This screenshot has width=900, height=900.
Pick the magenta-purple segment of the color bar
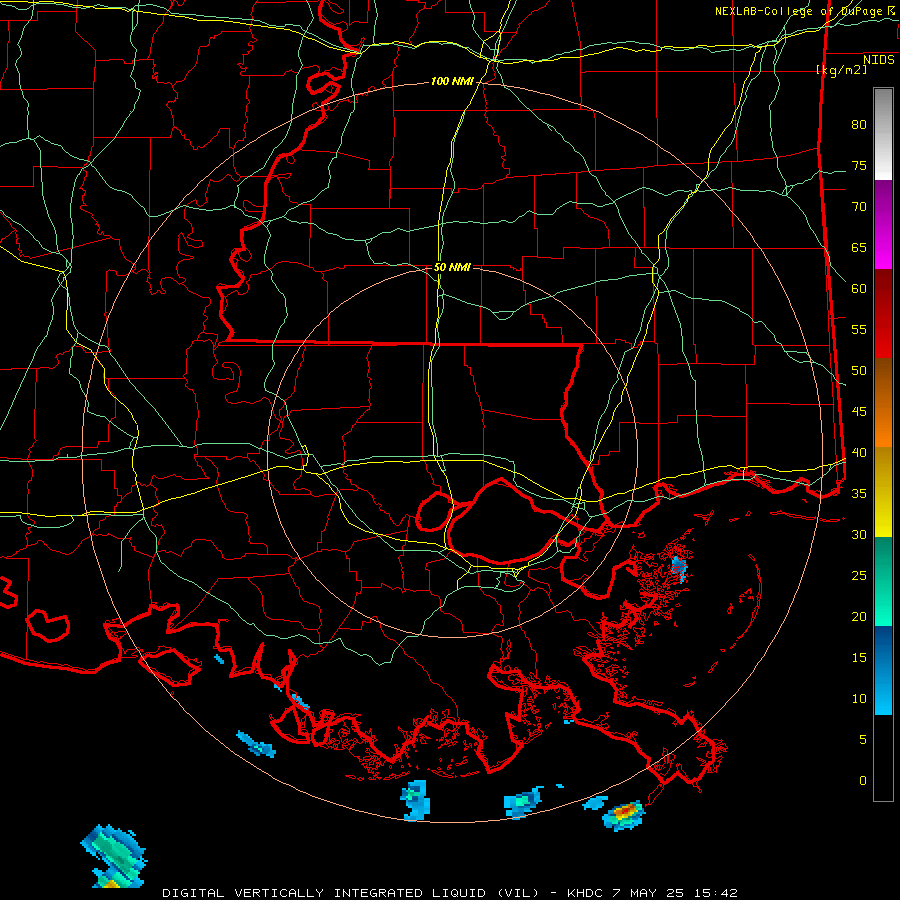(x=883, y=224)
